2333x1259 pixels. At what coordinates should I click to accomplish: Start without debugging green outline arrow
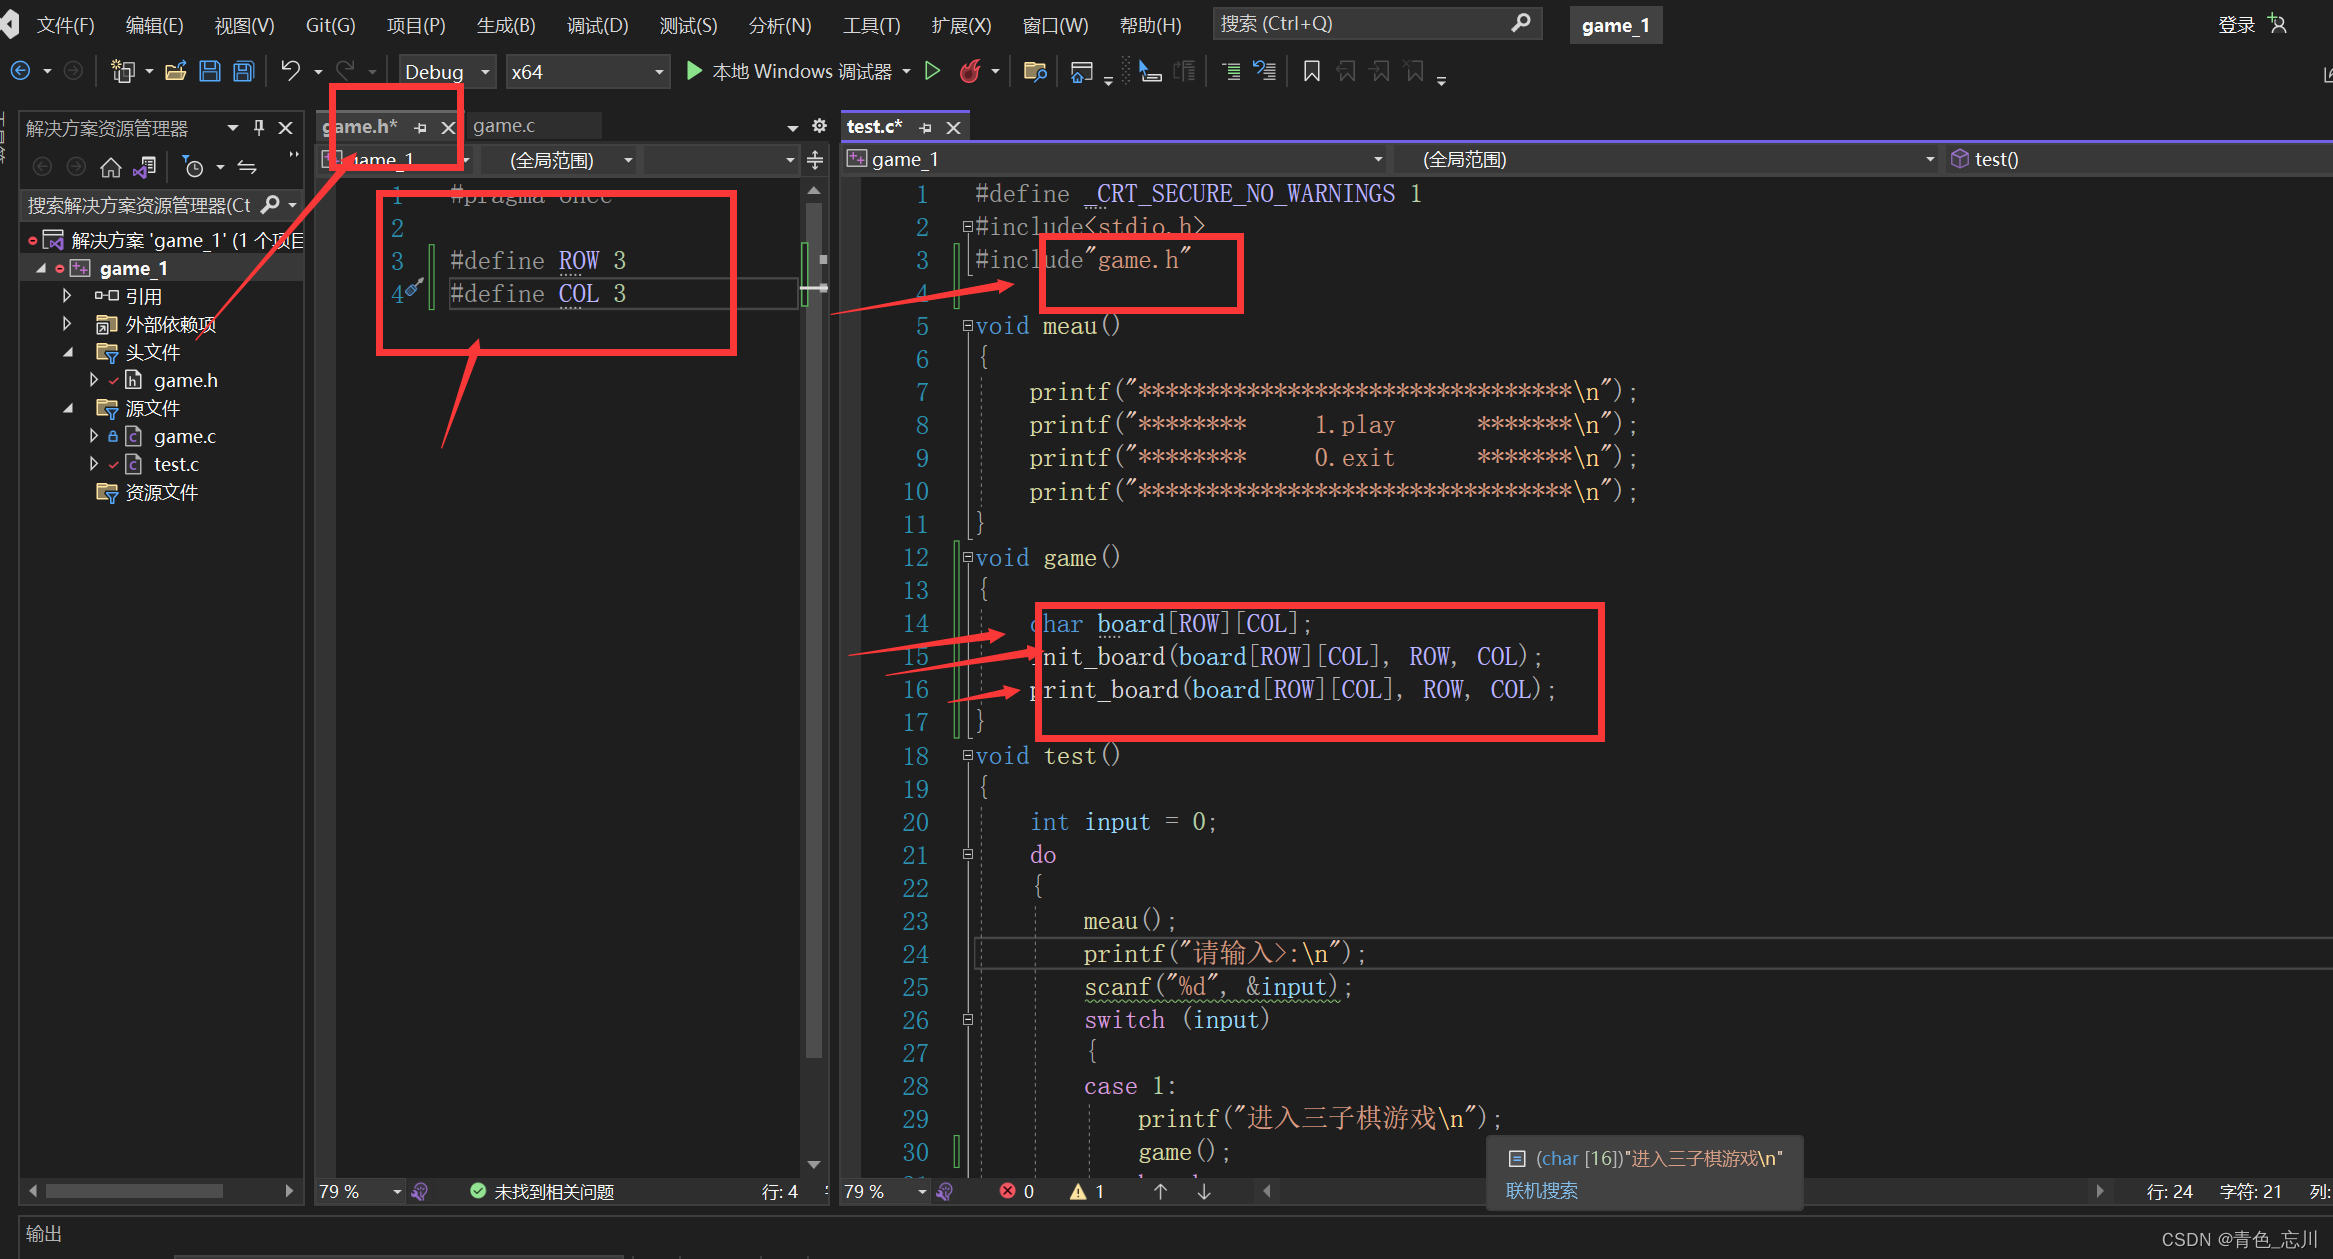click(932, 71)
